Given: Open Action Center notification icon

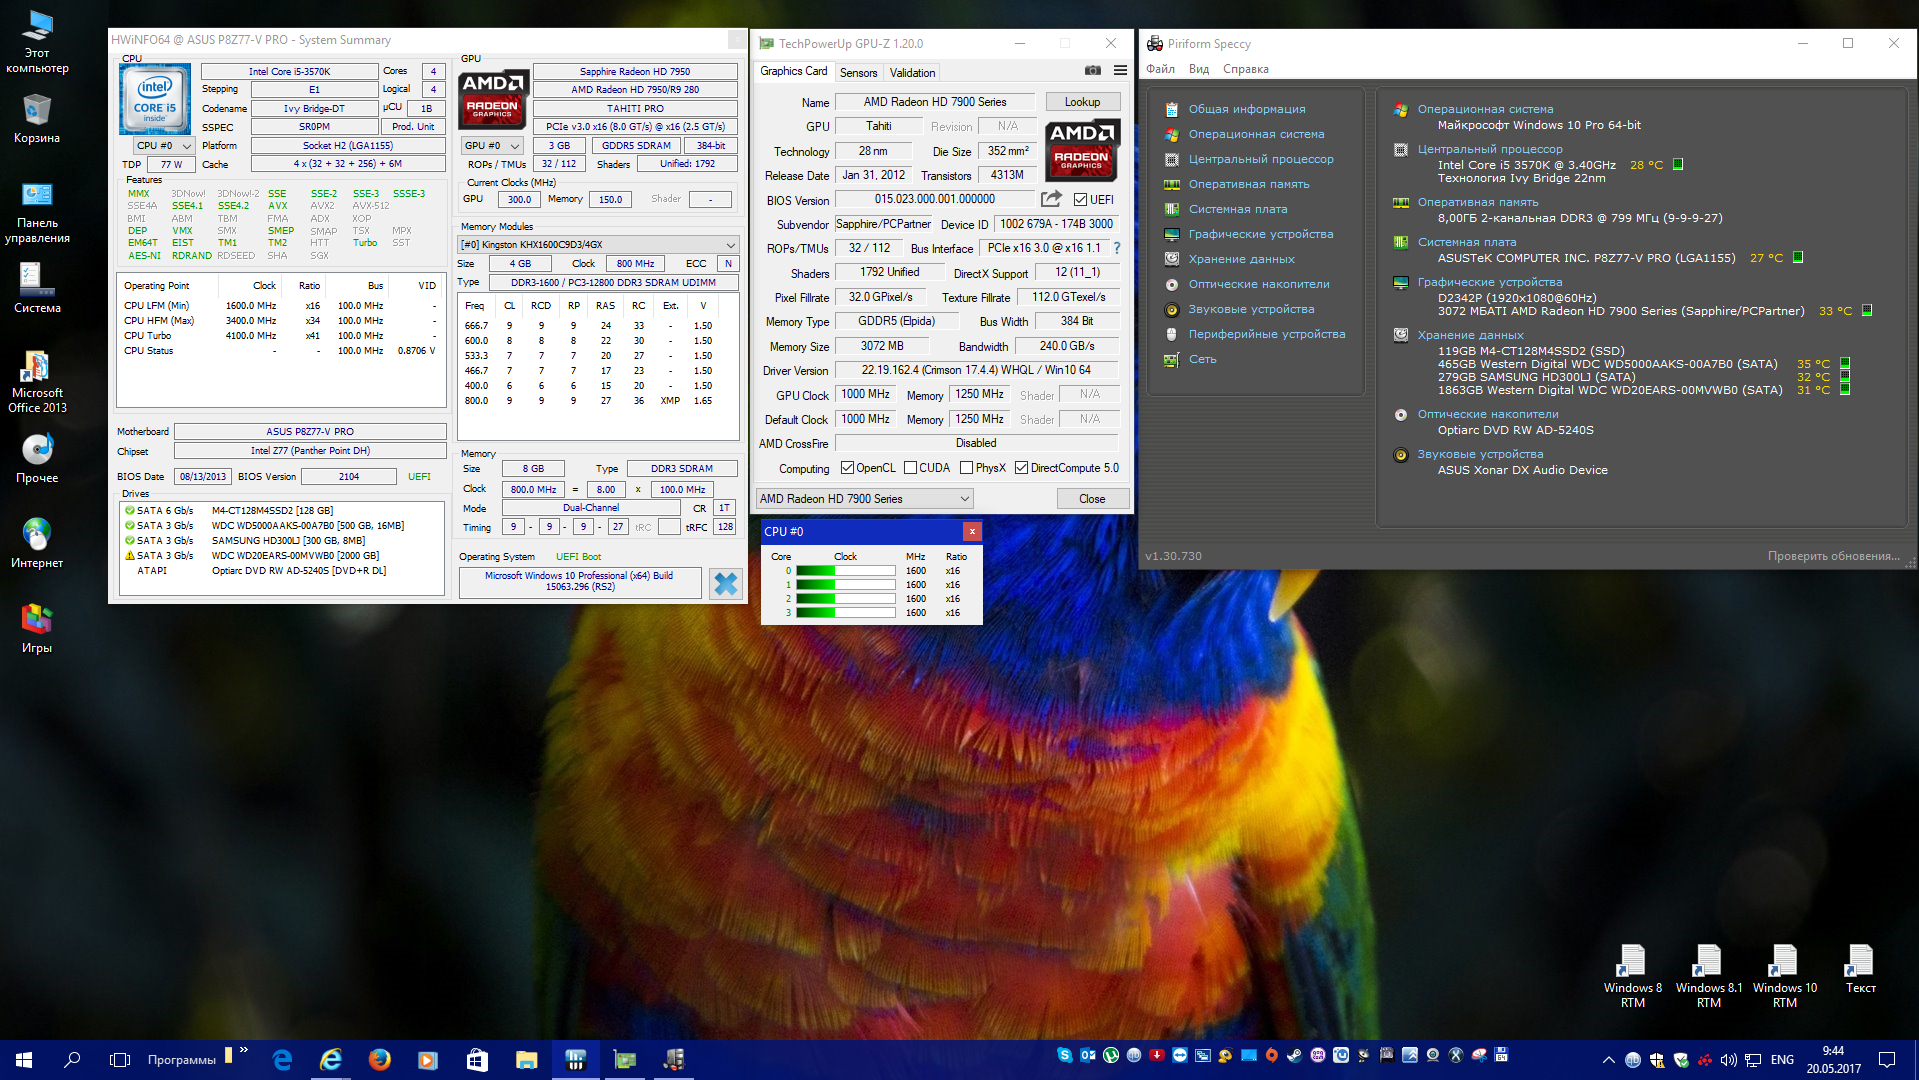Looking at the screenshot, I should pos(1887,1059).
